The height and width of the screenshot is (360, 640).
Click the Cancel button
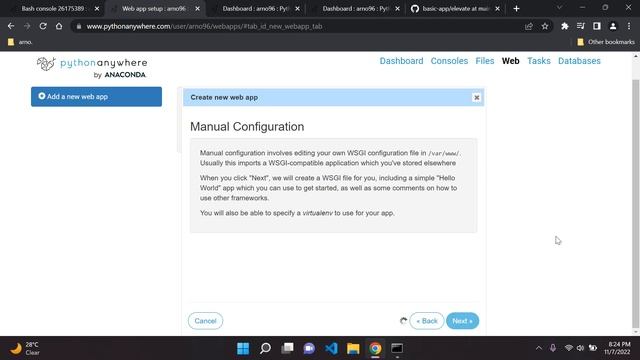coord(205,321)
